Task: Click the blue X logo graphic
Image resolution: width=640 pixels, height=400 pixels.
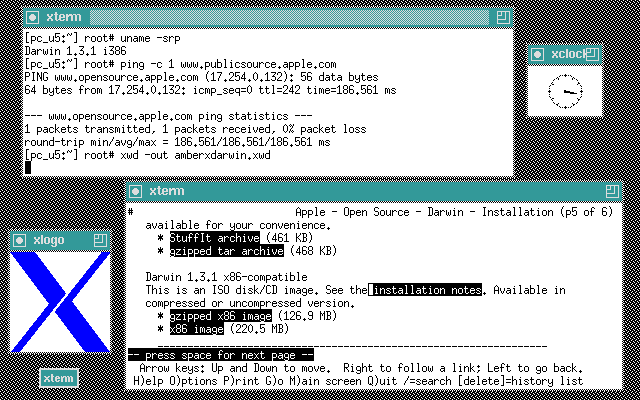Action: [x=60, y=302]
